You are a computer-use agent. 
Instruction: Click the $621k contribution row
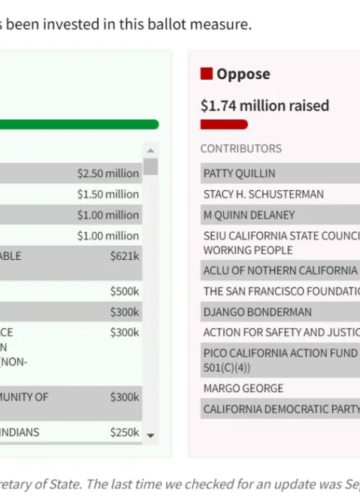71,263
